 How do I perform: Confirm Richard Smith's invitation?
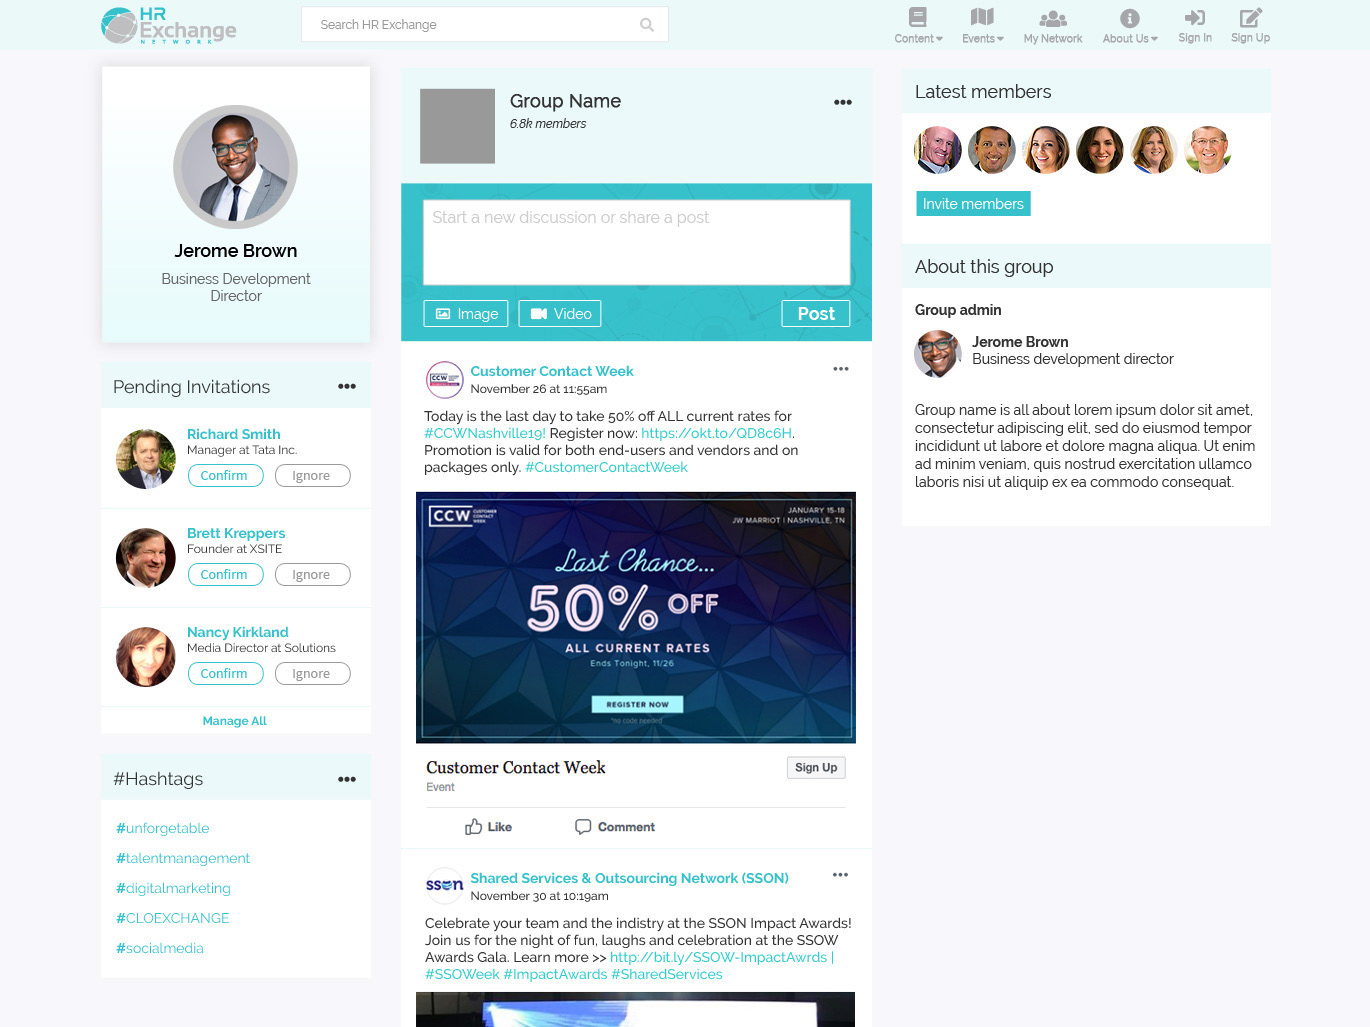coord(225,476)
